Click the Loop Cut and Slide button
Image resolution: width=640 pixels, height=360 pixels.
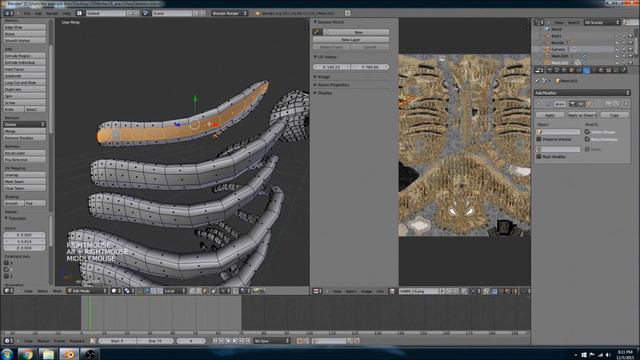coord(24,82)
